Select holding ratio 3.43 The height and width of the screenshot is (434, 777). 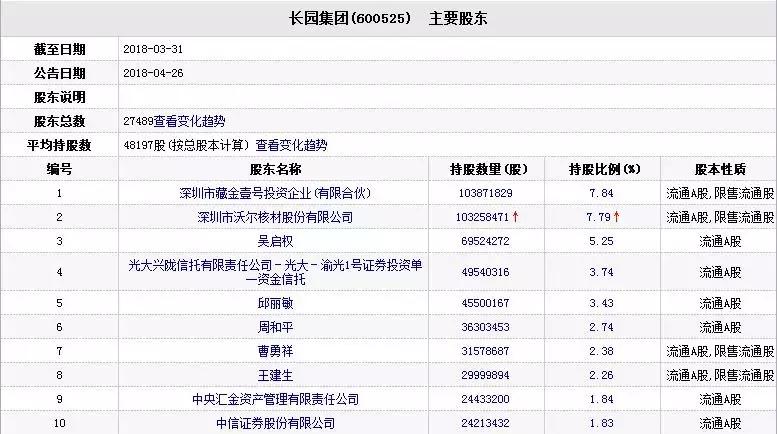click(x=602, y=303)
